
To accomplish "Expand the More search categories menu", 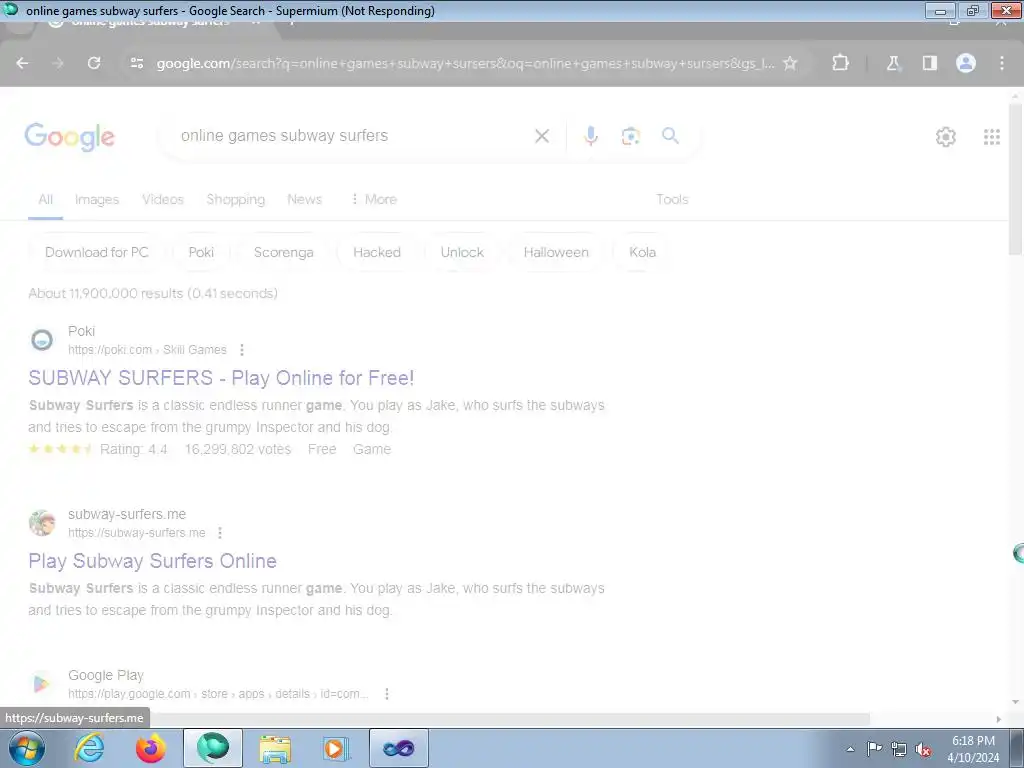I will click(x=374, y=199).
